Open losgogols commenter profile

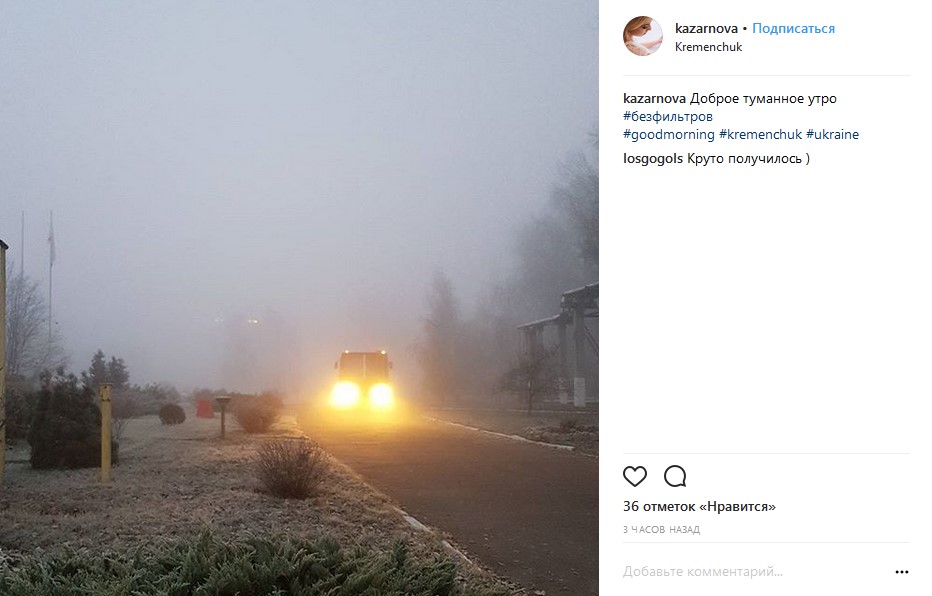click(653, 159)
